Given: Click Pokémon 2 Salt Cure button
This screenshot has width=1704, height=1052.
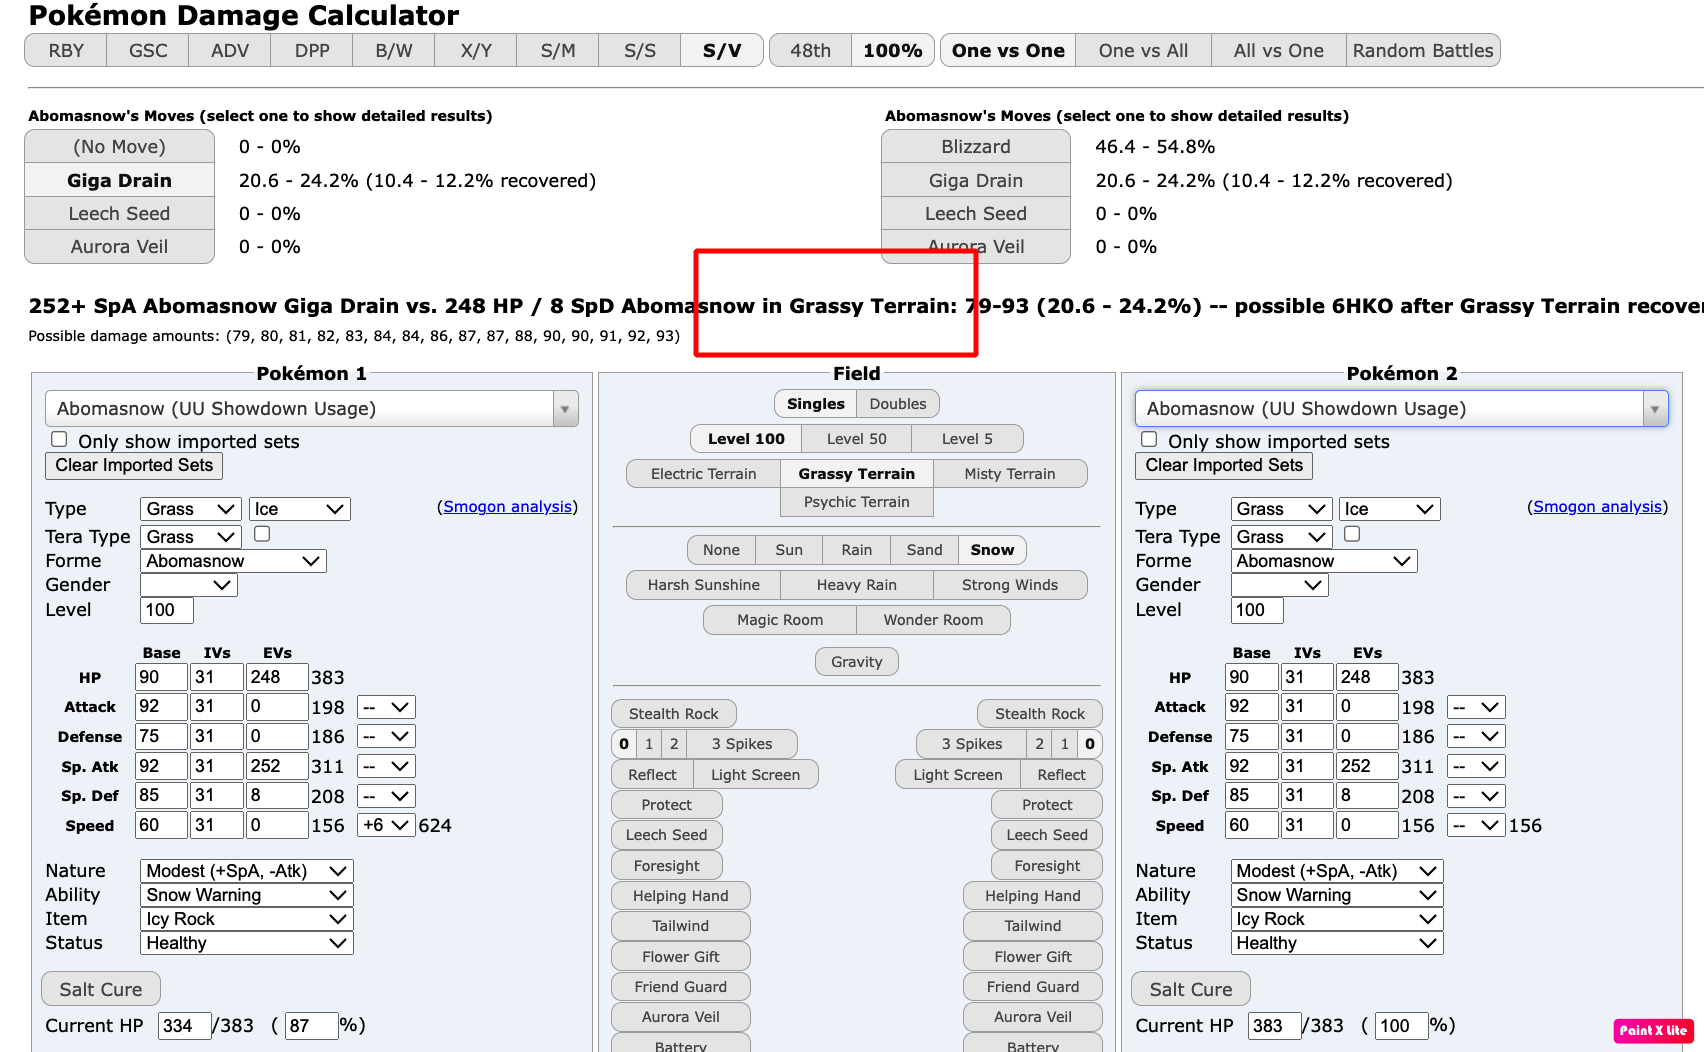Looking at the screenshot, I should coord(1191,989).
